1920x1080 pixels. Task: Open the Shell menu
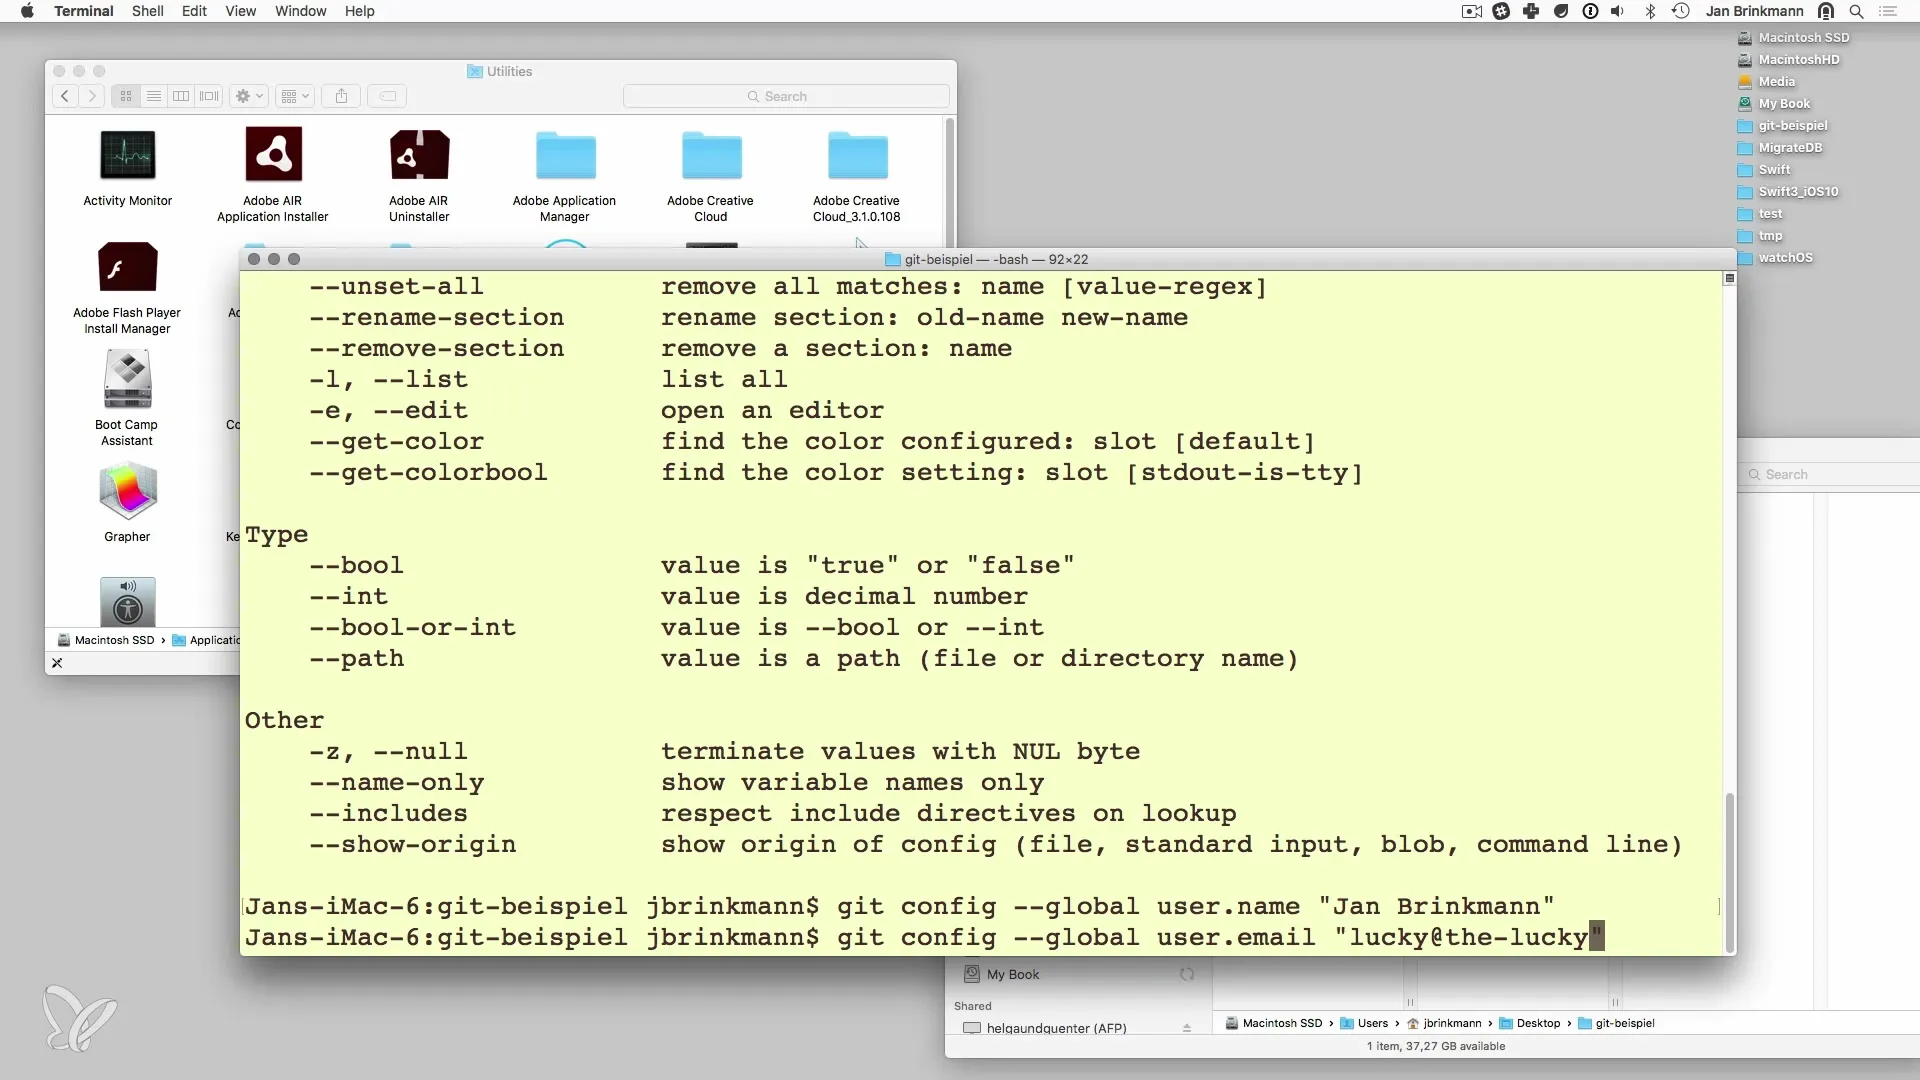click(x=148, y=11)
